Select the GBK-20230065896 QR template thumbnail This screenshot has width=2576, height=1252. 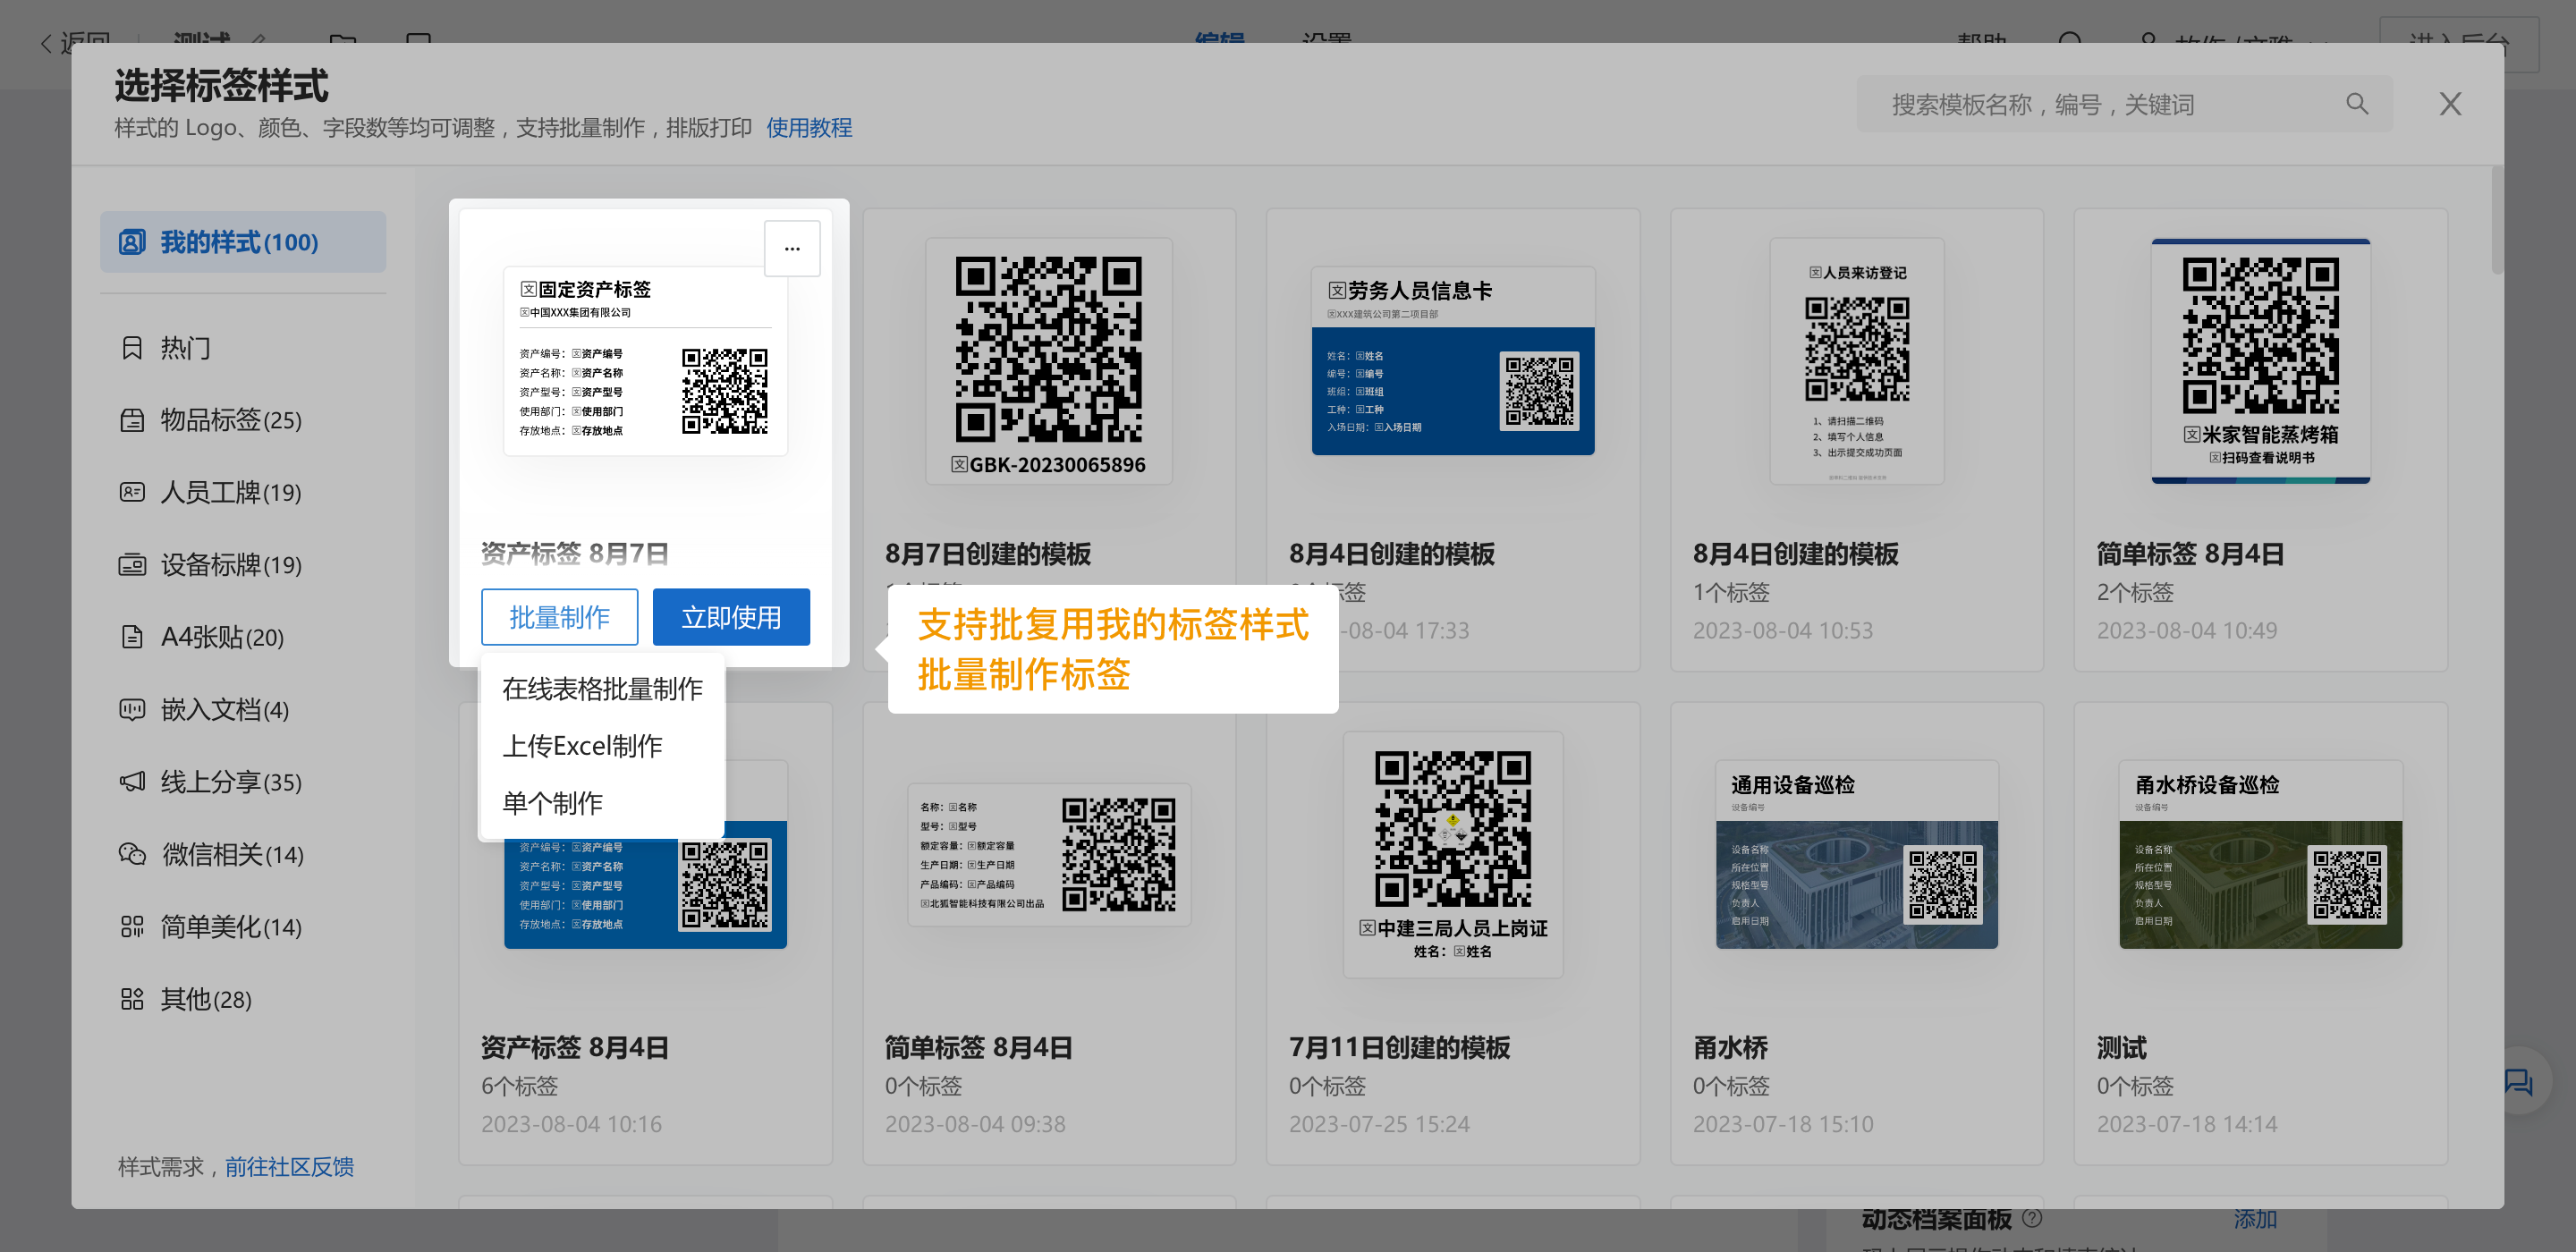click(1048, 361)
